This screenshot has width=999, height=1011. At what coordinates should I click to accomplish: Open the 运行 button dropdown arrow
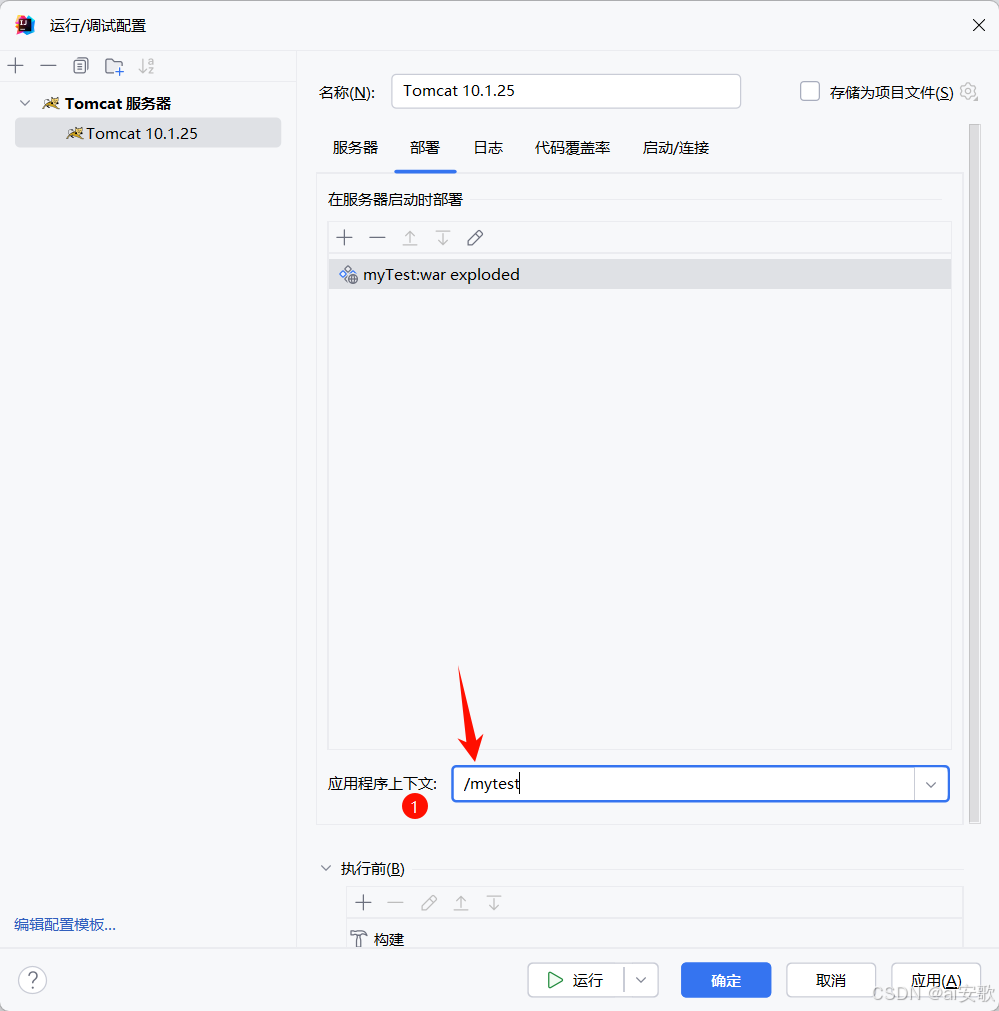pos(641,980)
